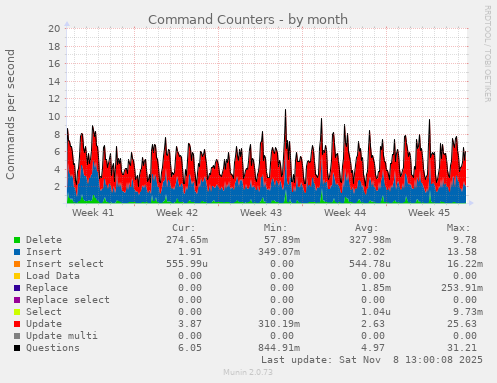
Task: Click the lime Select legend swatch
Action: 17,312
